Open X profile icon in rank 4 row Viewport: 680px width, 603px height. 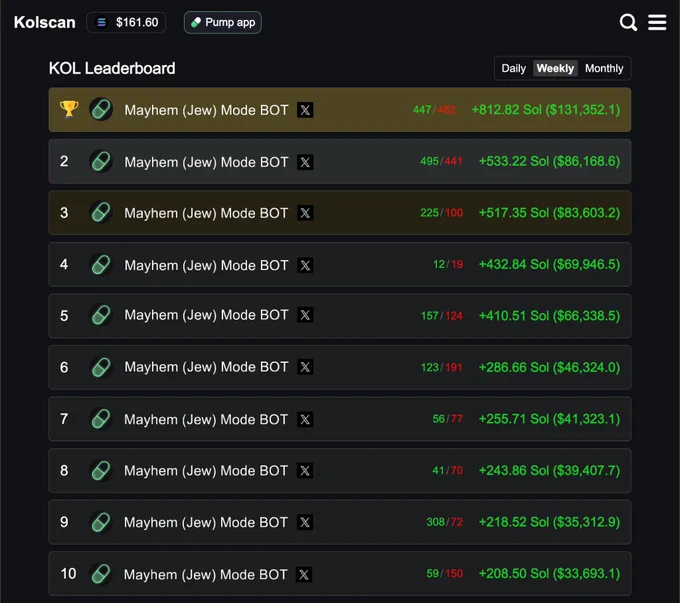coord(305,265)
